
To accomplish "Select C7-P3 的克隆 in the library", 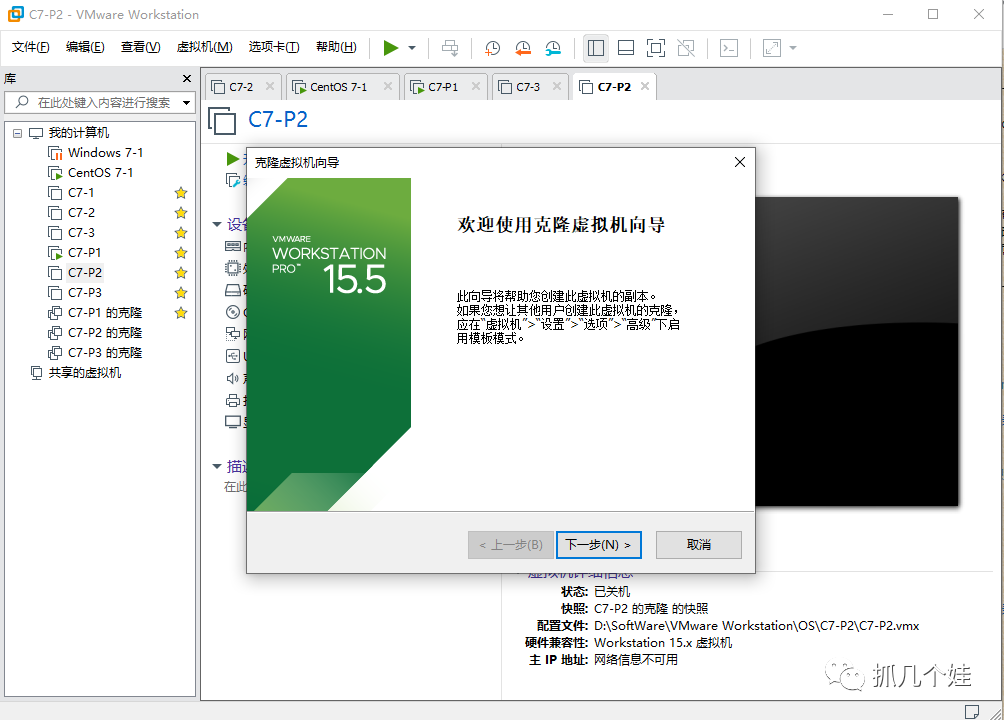I will 104,352.
